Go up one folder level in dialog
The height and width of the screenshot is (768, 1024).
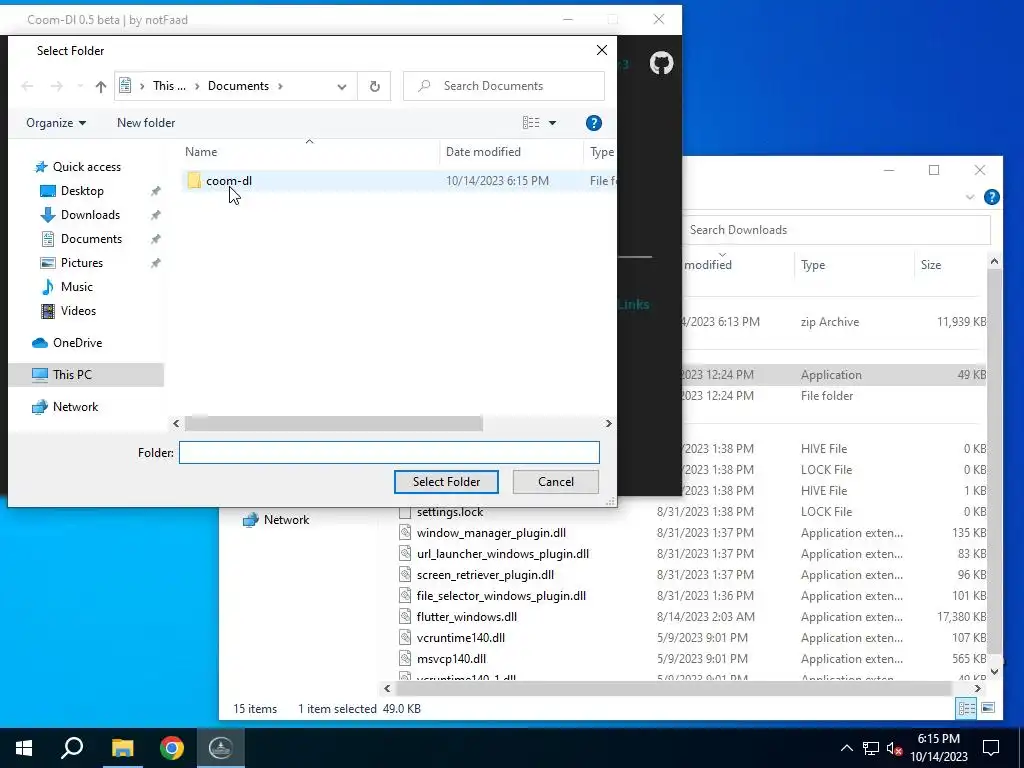[101, 86]
